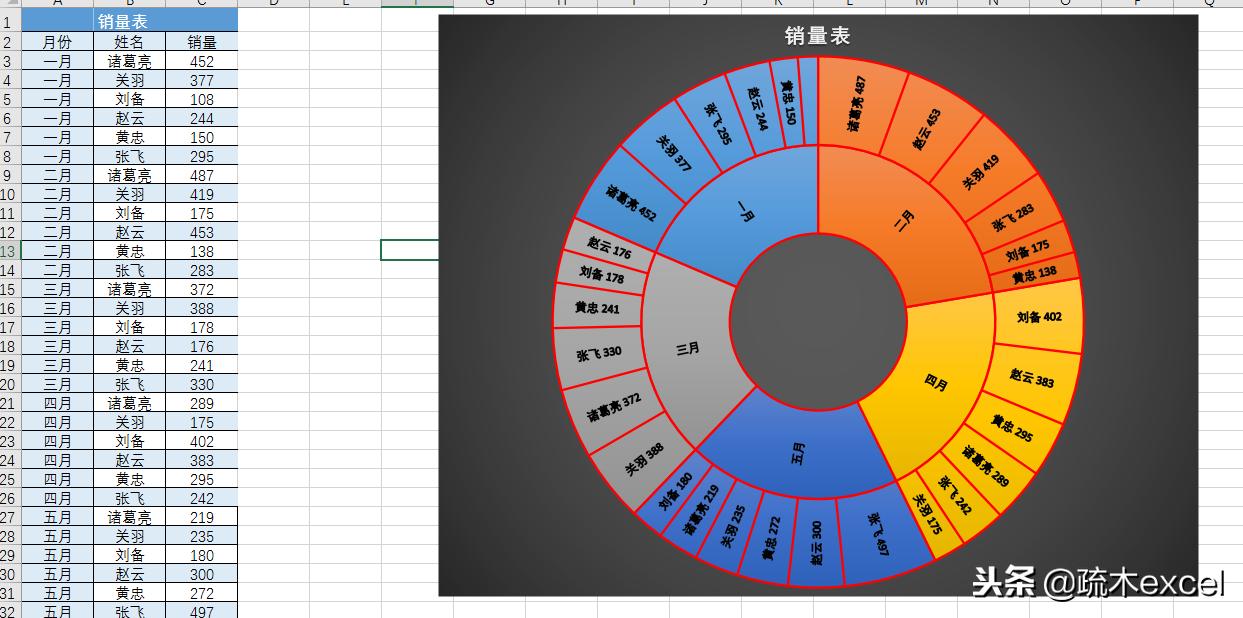The height and width of the screenshot is (618, 1243).
Task: Select the 月份 column header cell
Action: click(58, 41)
